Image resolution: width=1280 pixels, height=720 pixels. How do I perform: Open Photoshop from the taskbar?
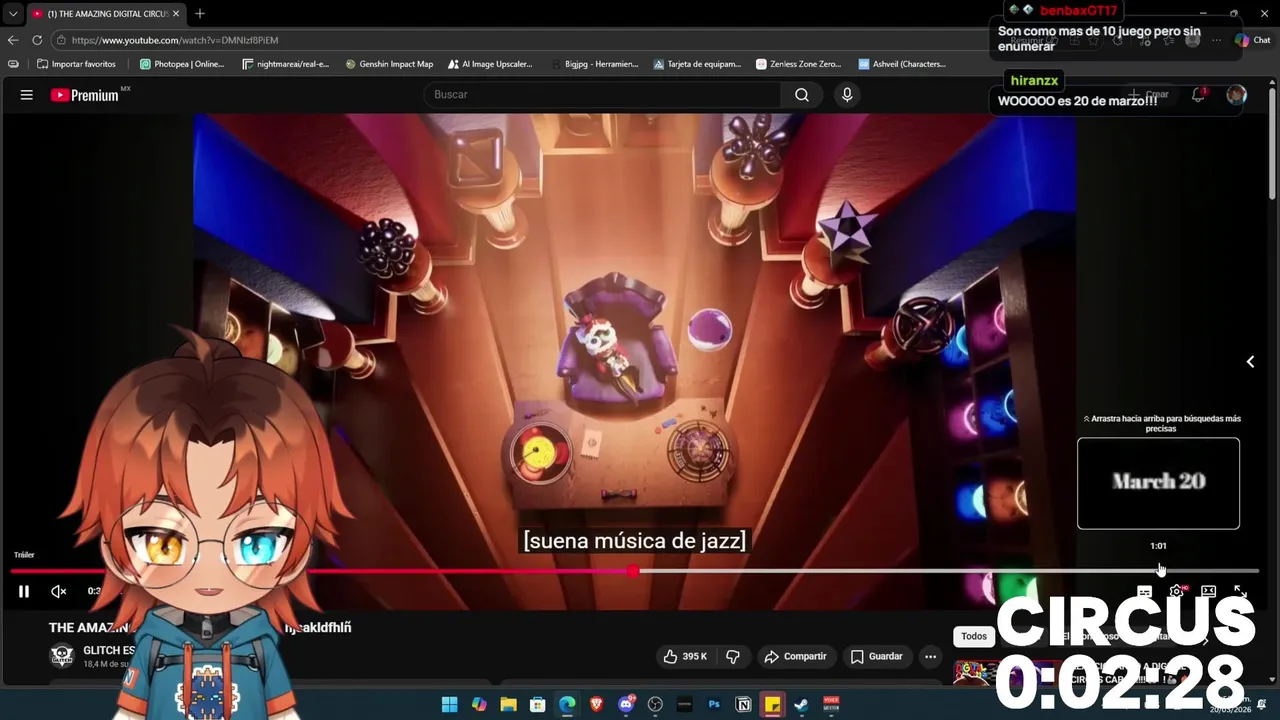click(714, 704)
